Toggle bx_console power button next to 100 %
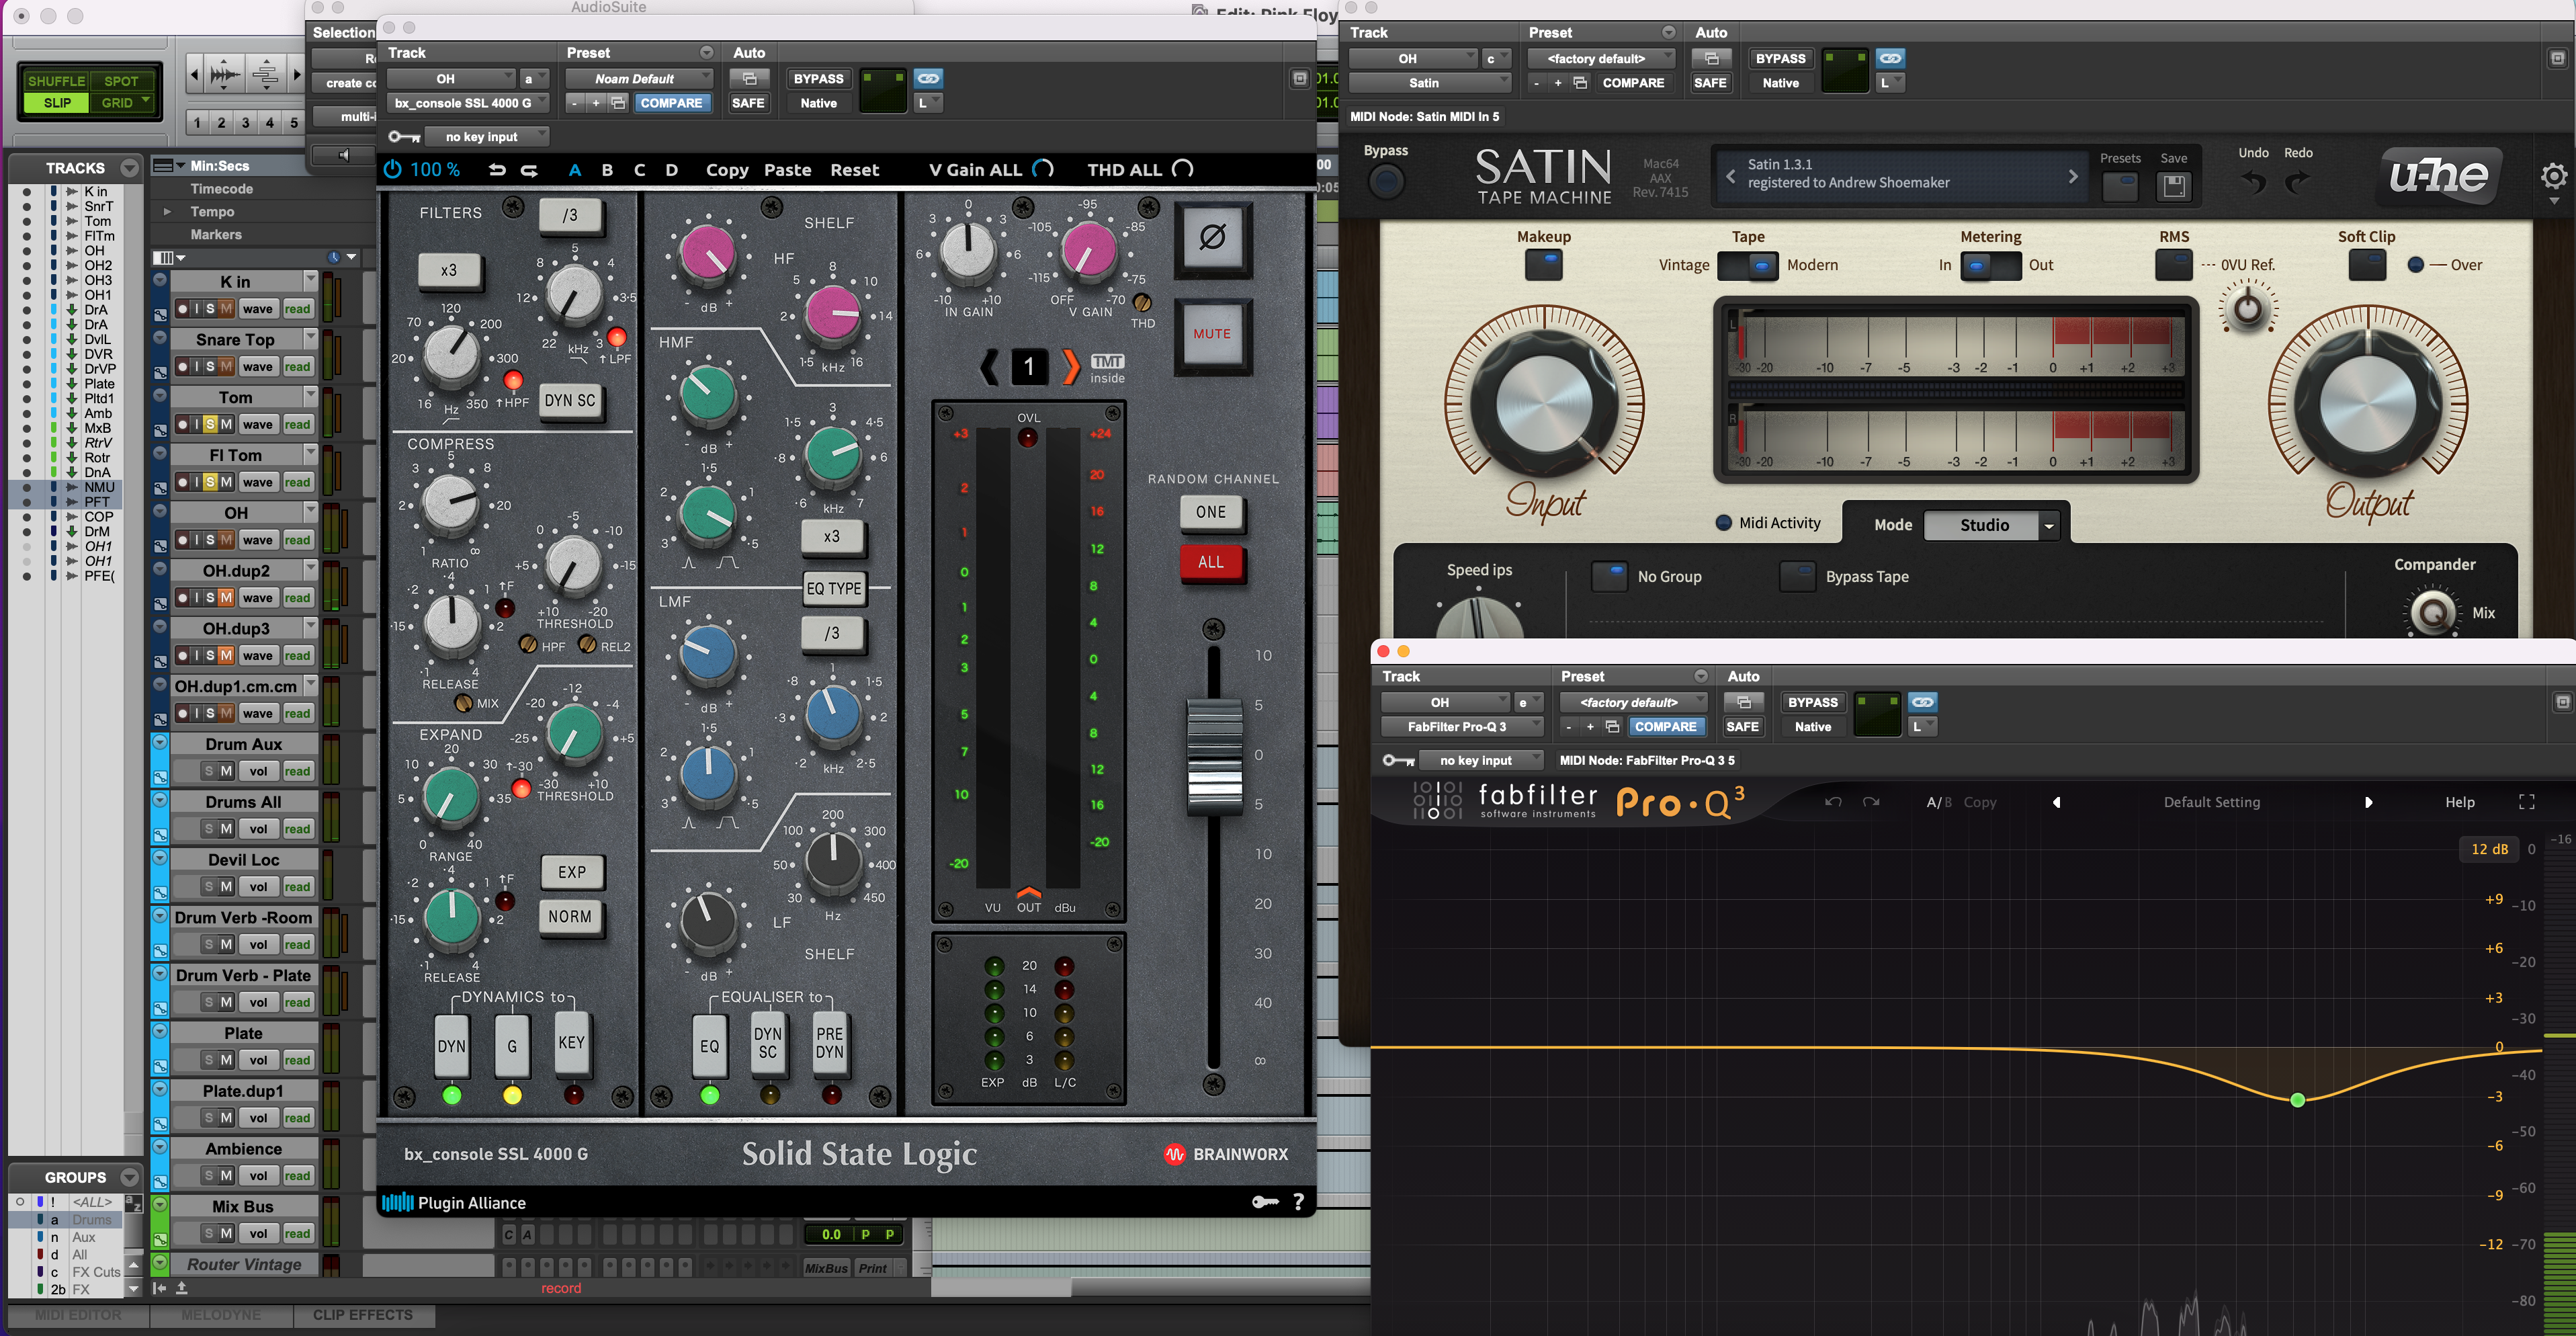 pyautogui.click(x=392, y=170)
